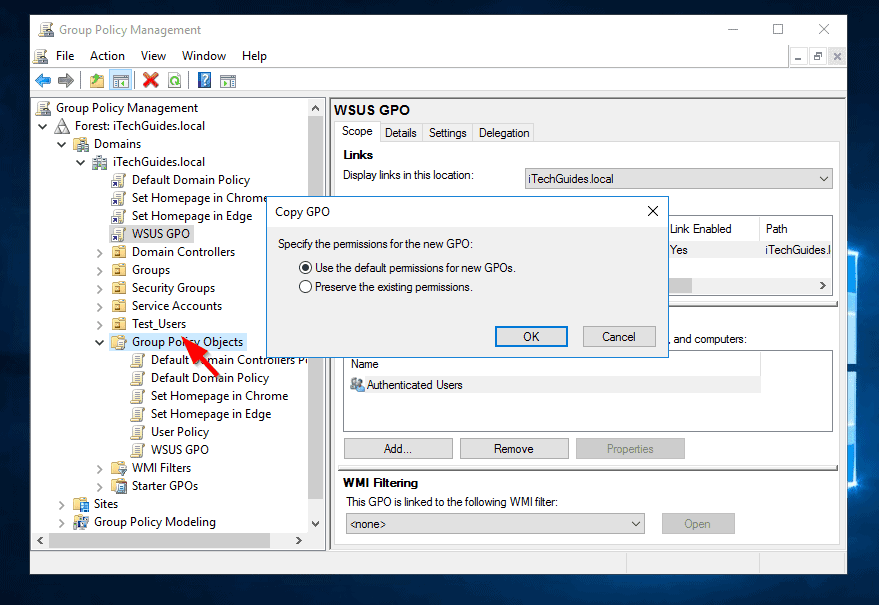Open the Window menu
879x605 pixels.
pos(203,56)
